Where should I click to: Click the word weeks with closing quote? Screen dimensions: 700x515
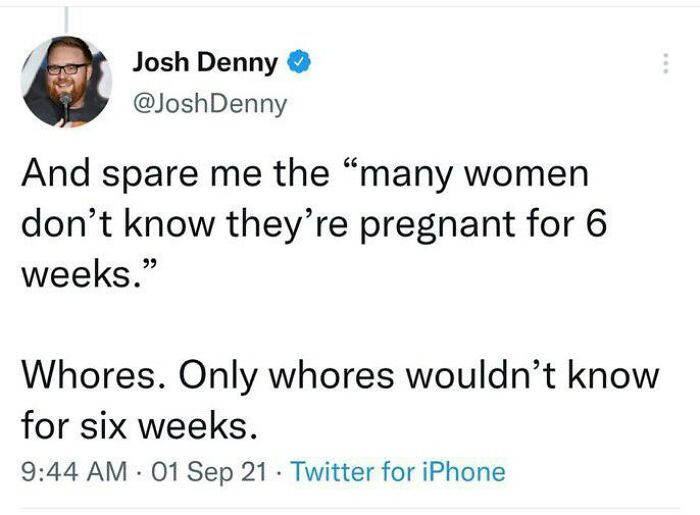[88, 274]
